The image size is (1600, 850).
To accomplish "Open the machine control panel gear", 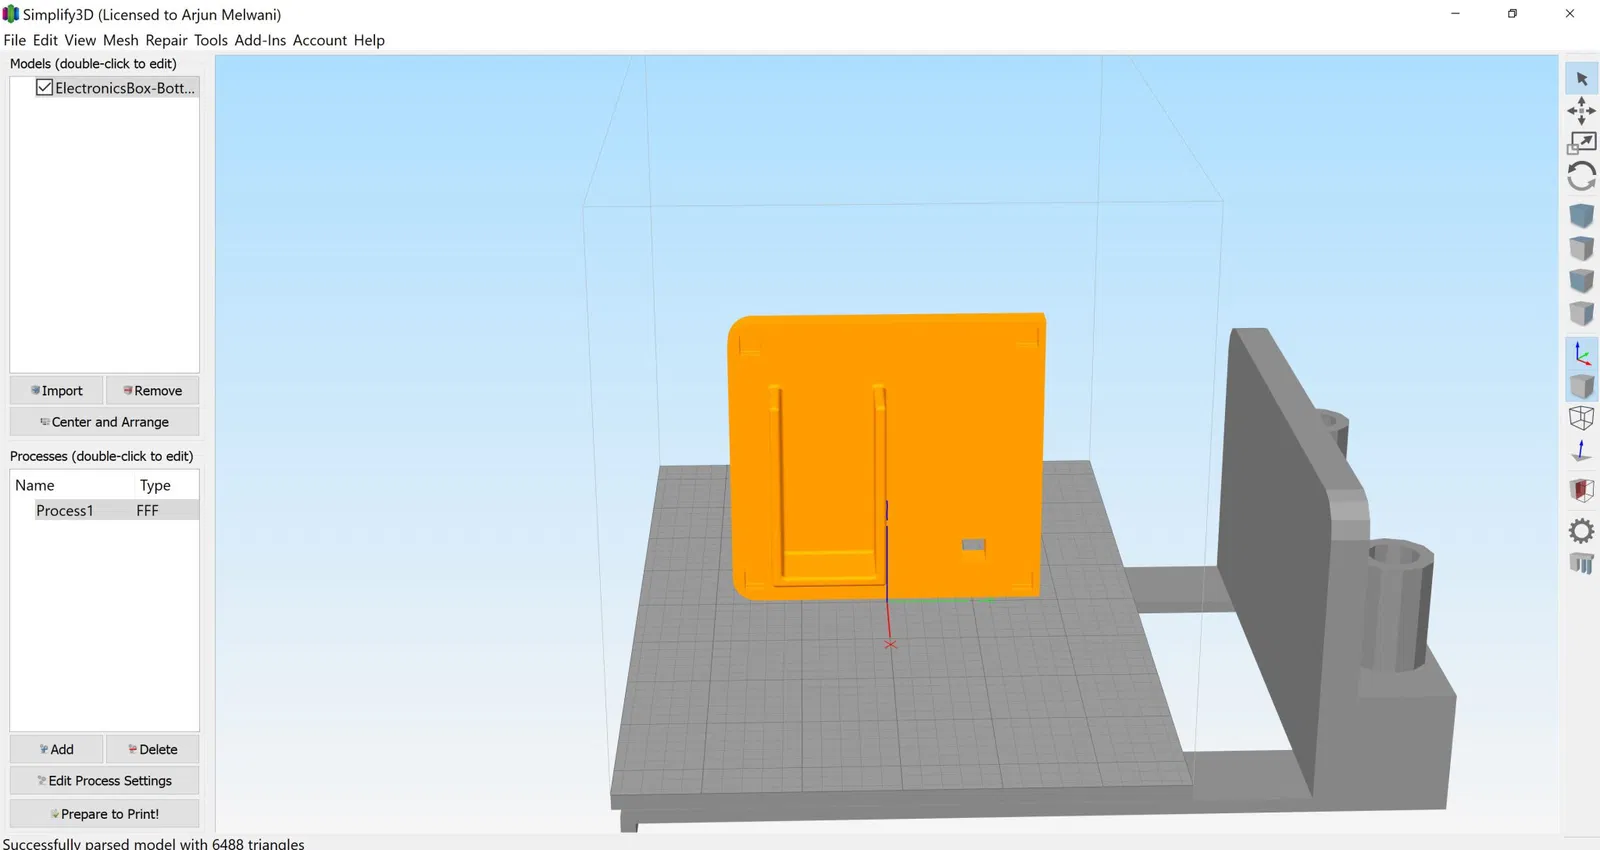I will pos(1581,530).
